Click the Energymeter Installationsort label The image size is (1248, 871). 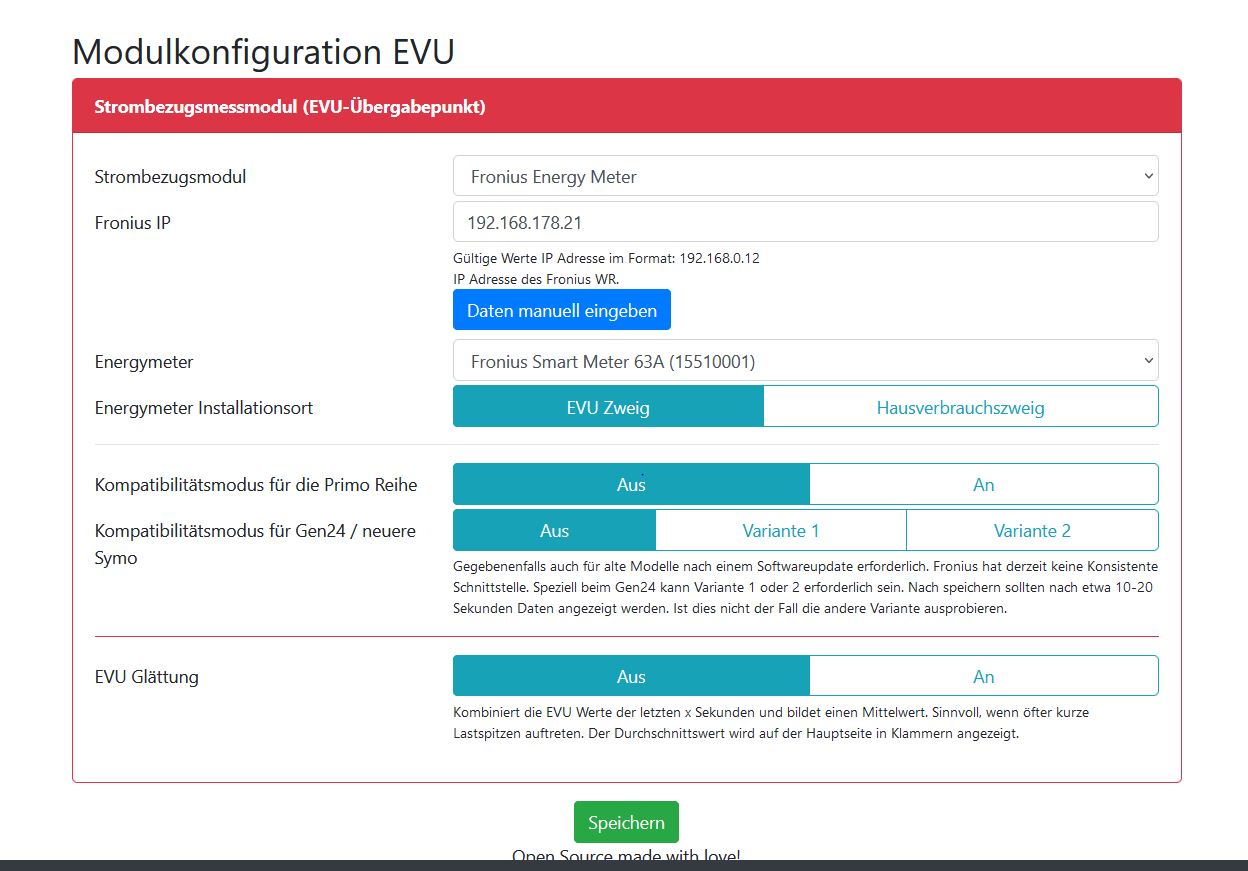(204, 408)
